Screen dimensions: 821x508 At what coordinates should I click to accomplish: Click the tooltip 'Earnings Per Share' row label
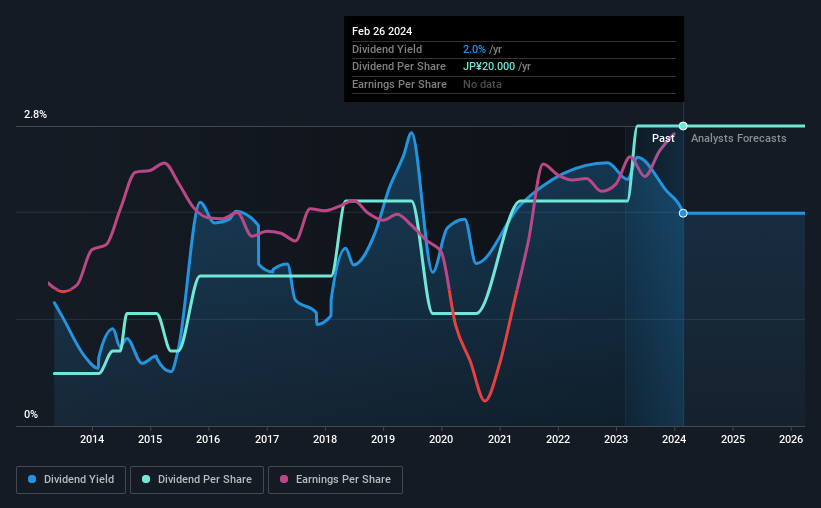point(400,84)
